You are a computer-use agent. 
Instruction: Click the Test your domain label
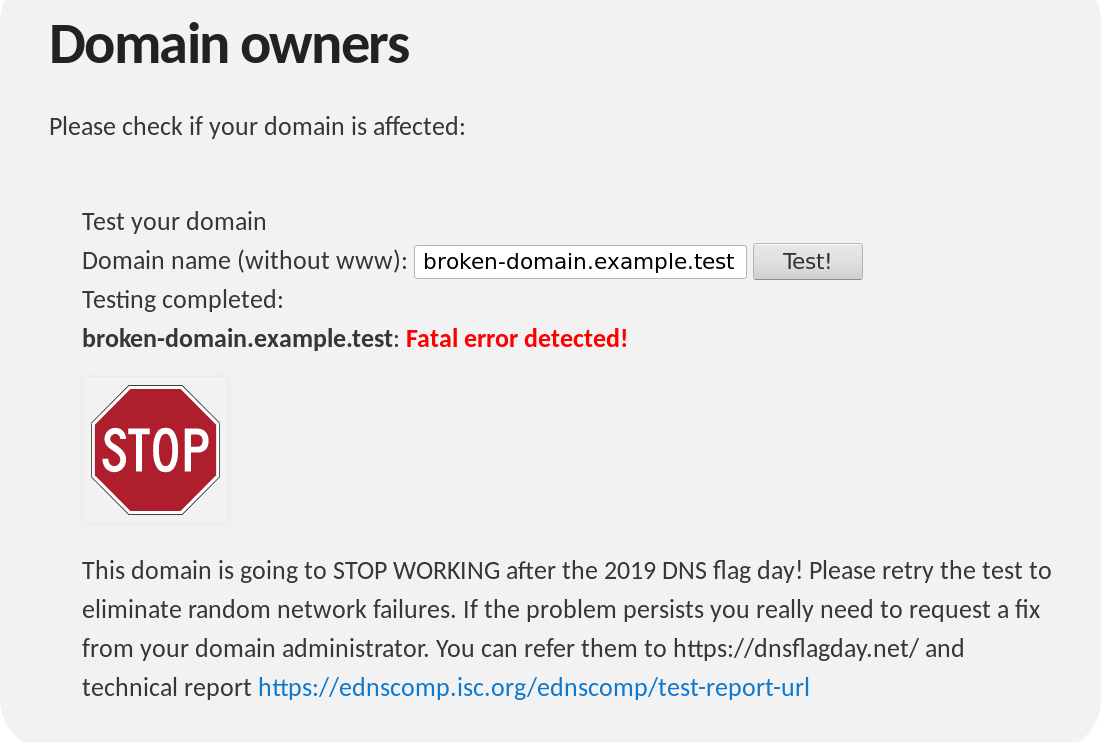(x=174, y=222)
